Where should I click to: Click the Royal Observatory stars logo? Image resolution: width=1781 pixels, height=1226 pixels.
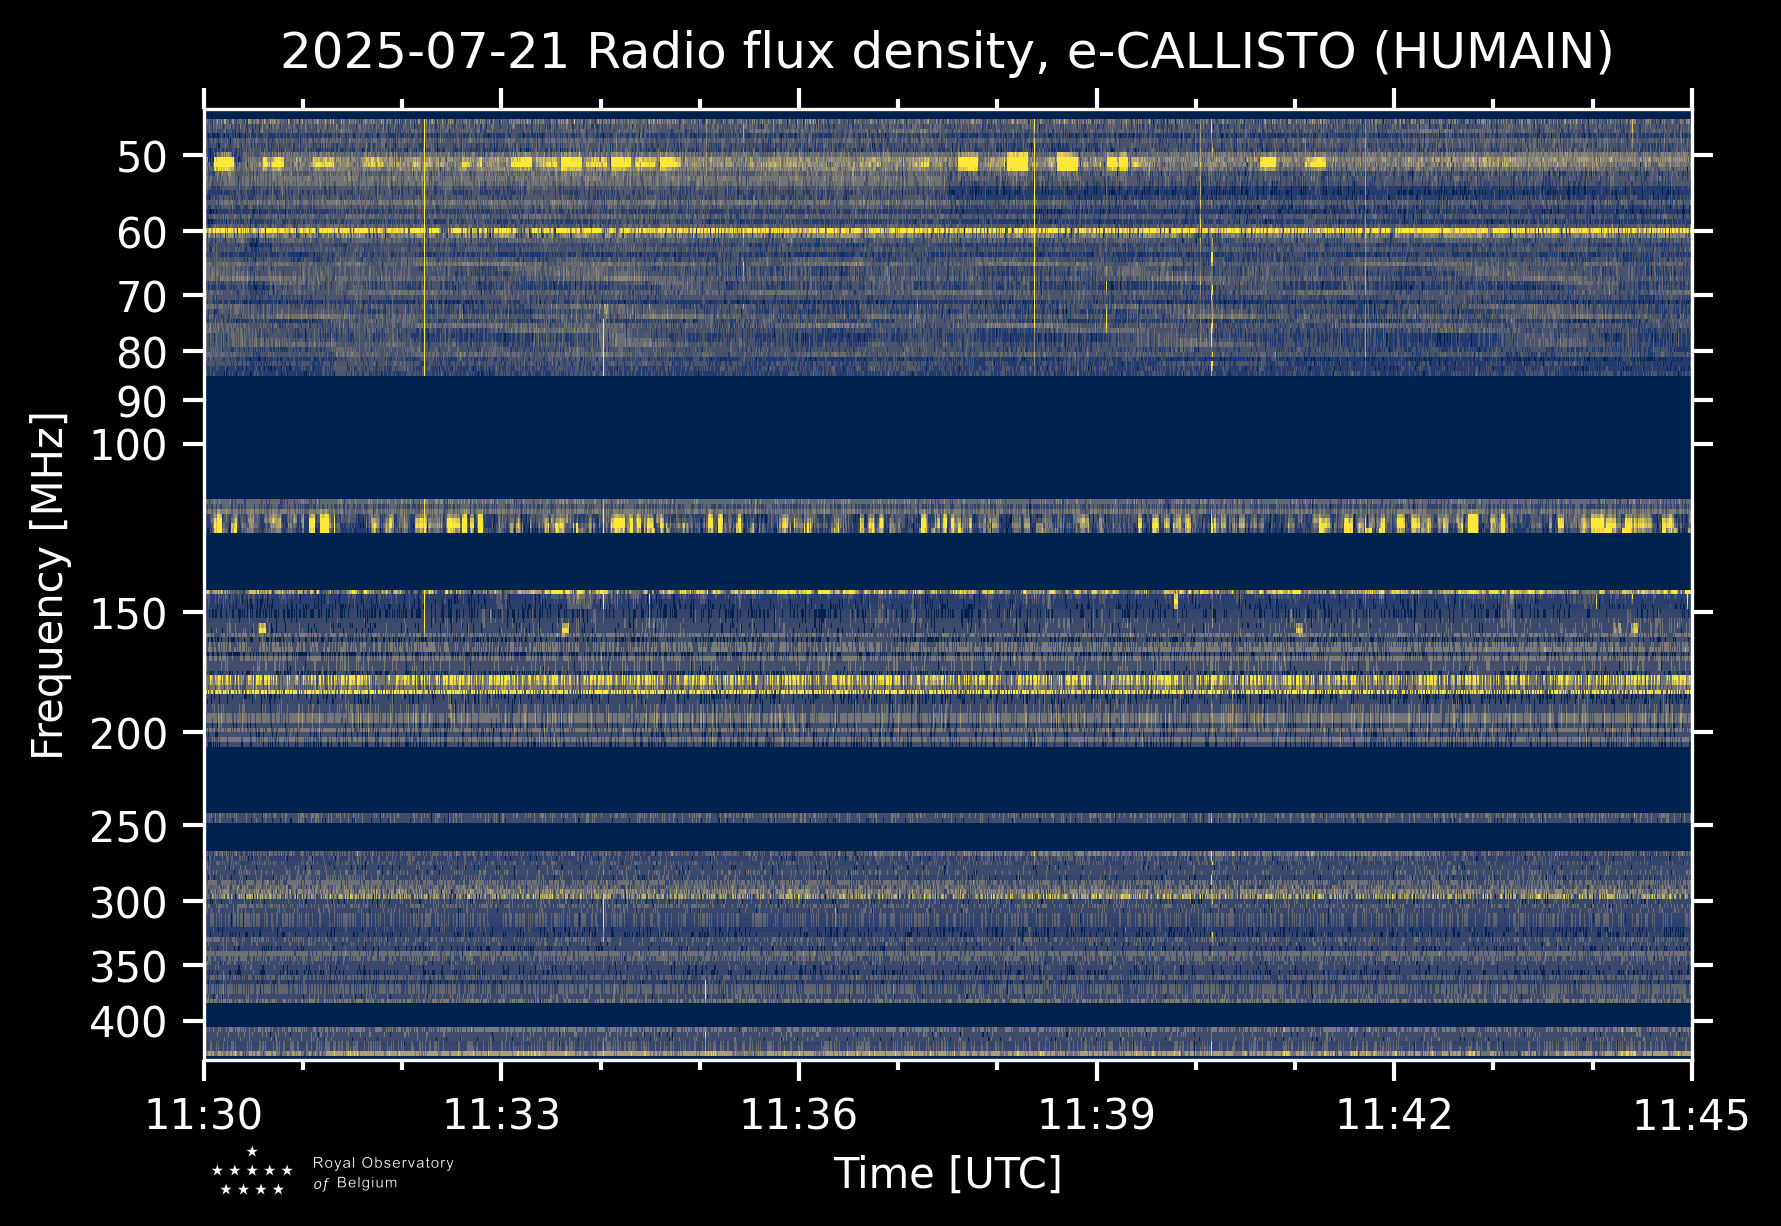(252, 1173)
